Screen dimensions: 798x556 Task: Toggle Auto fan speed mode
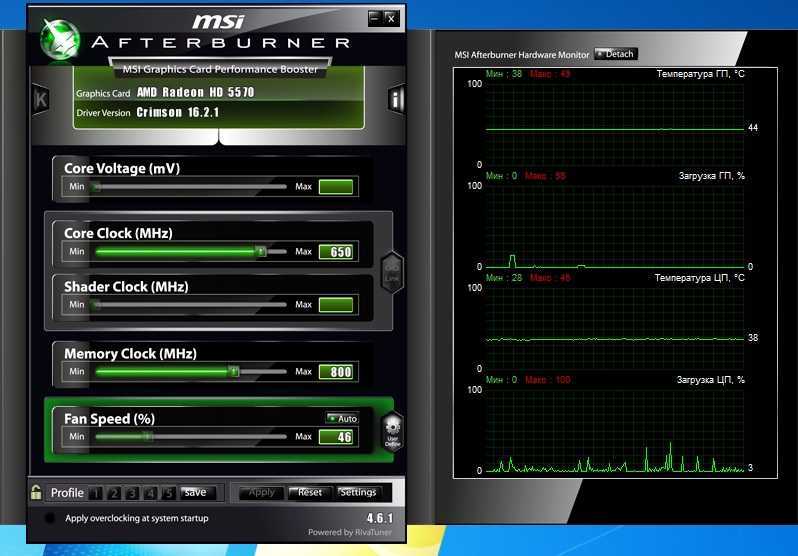[343, 418]
